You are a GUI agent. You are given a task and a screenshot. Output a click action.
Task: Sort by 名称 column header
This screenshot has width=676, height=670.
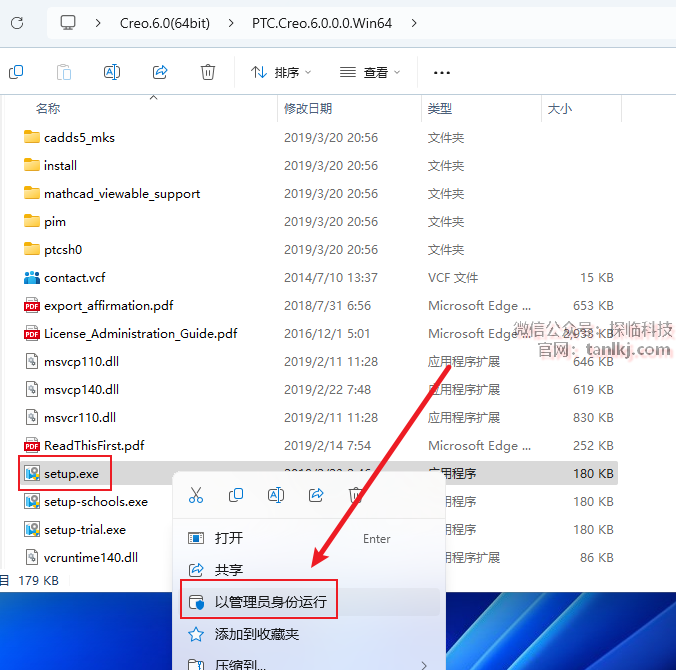(48, 108)
